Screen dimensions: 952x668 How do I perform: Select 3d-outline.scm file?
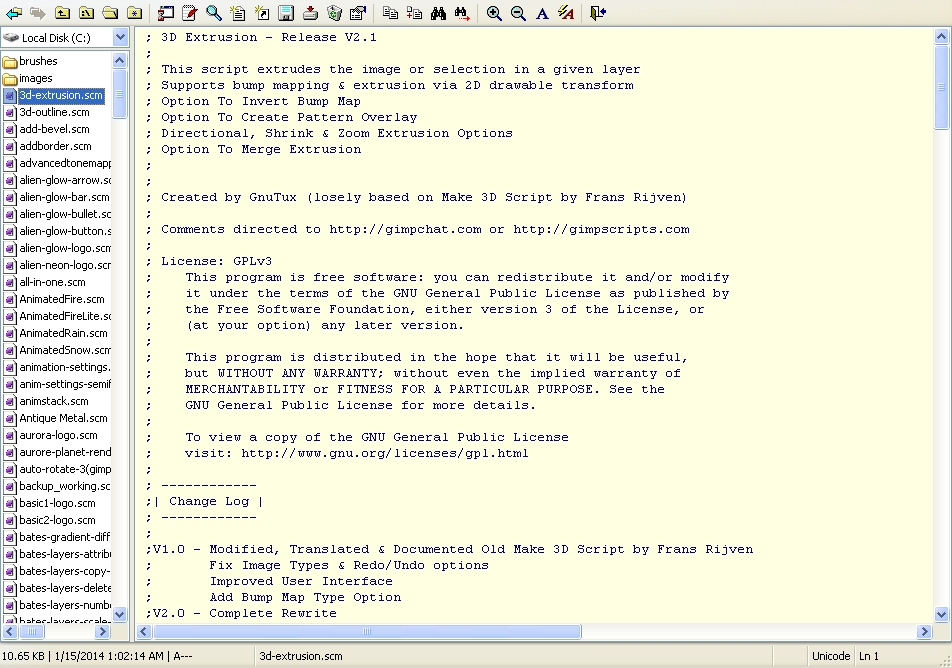pos(54,112)
